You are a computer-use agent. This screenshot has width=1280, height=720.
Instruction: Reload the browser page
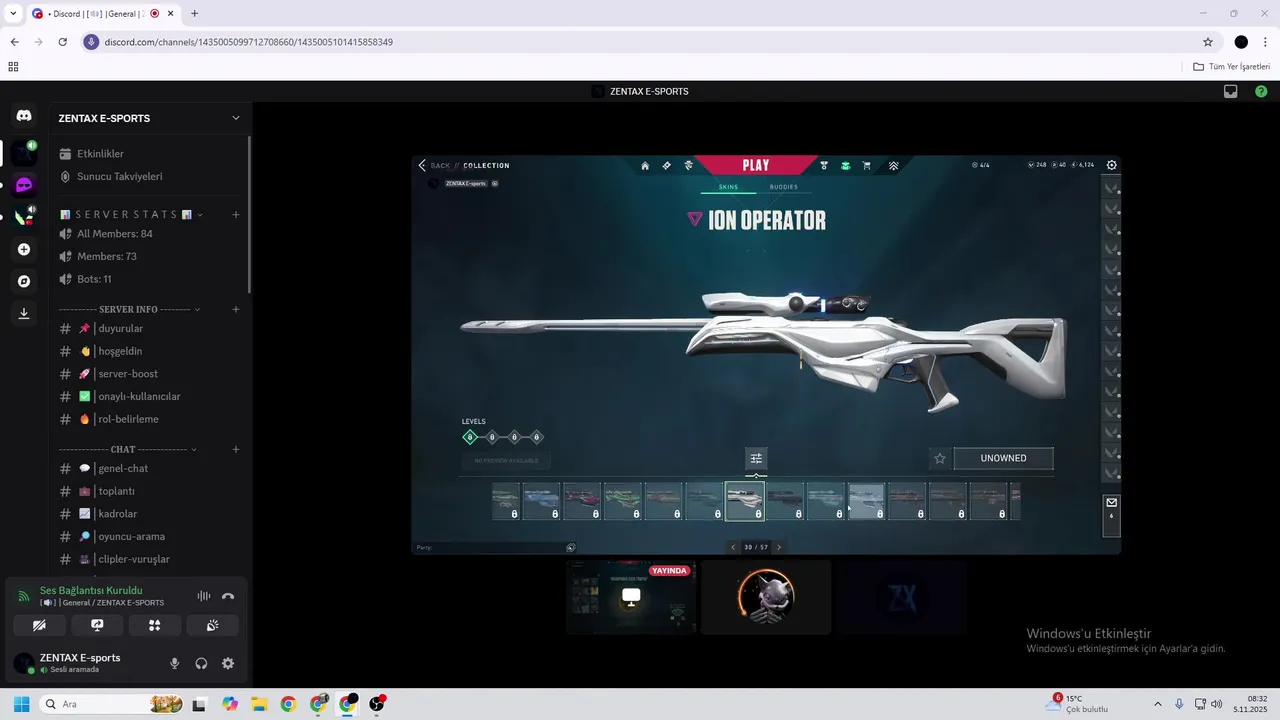click(63, 42)
